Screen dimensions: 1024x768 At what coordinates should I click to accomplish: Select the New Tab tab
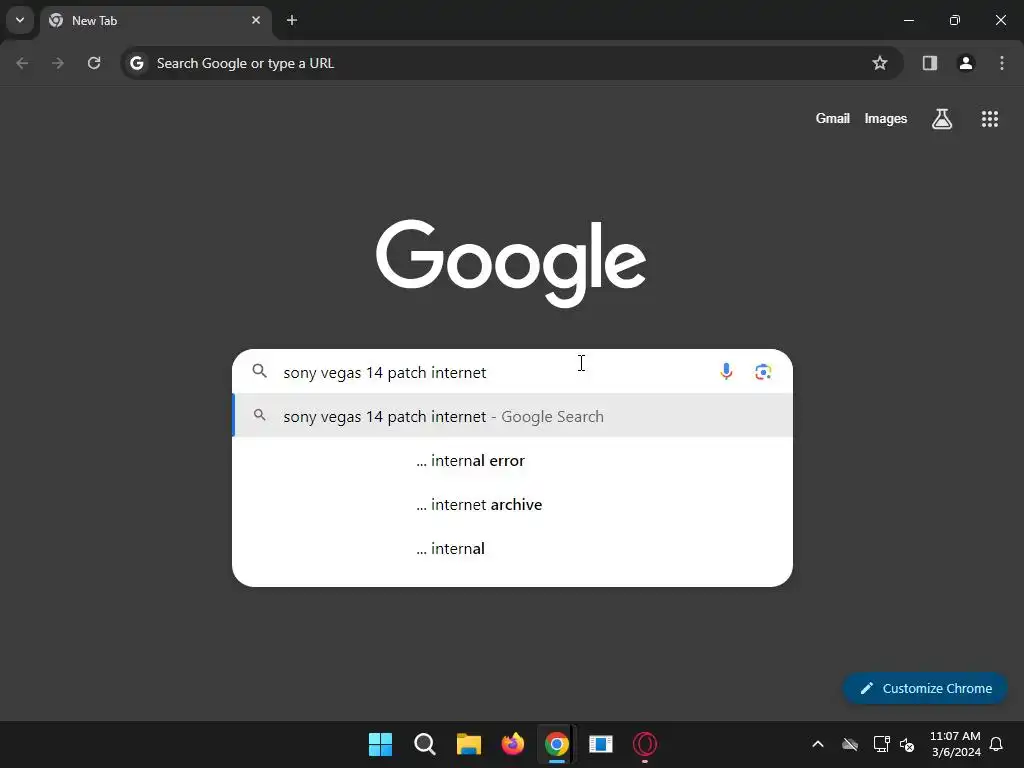[155, 21]
